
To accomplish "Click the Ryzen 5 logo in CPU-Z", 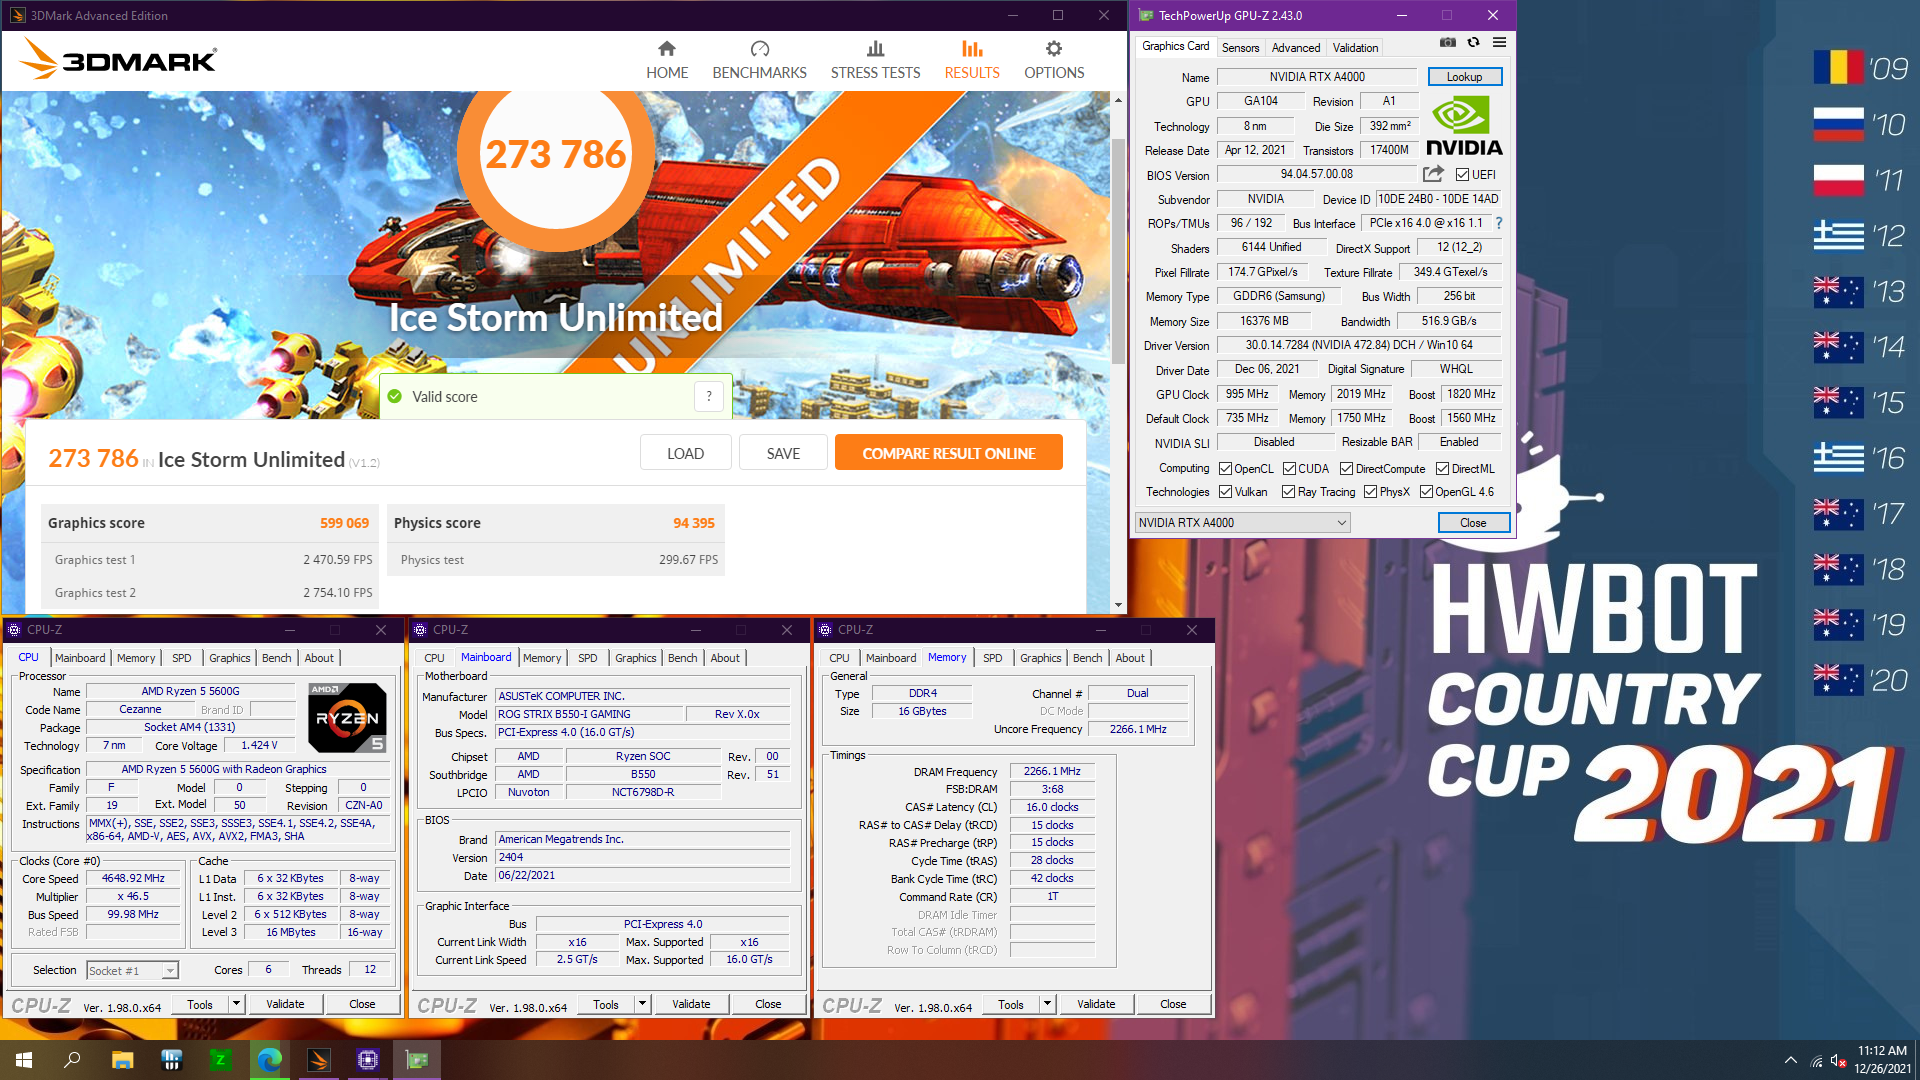I will click(347, 717).
